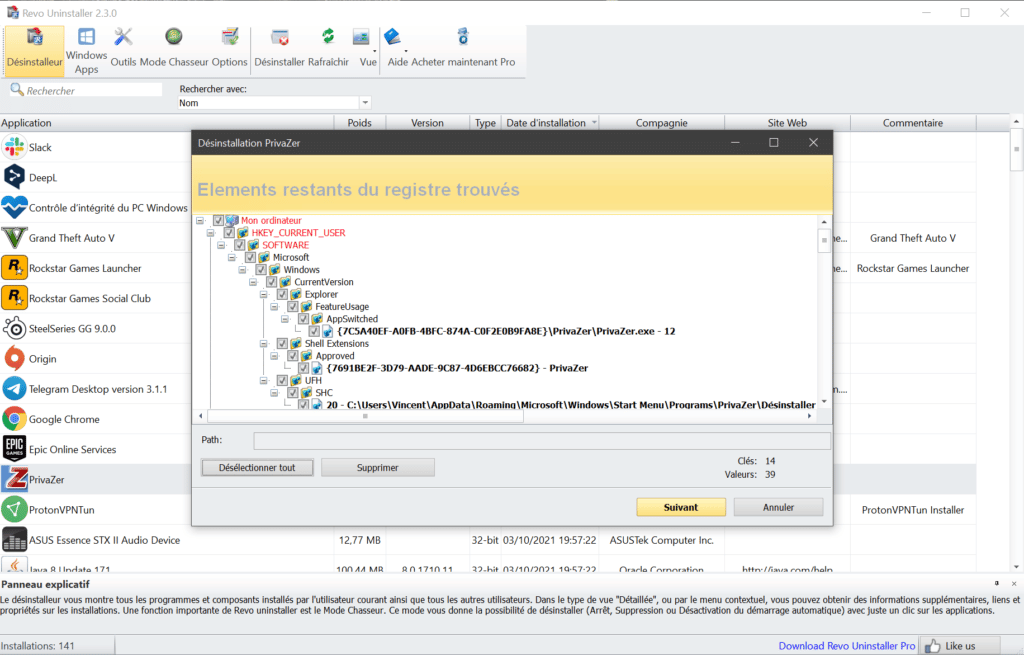The width and height of the screenshot is (1024, 655).
Task: Select the DeepL application icon
Action: pyautogui.click(x=14, y=177)
